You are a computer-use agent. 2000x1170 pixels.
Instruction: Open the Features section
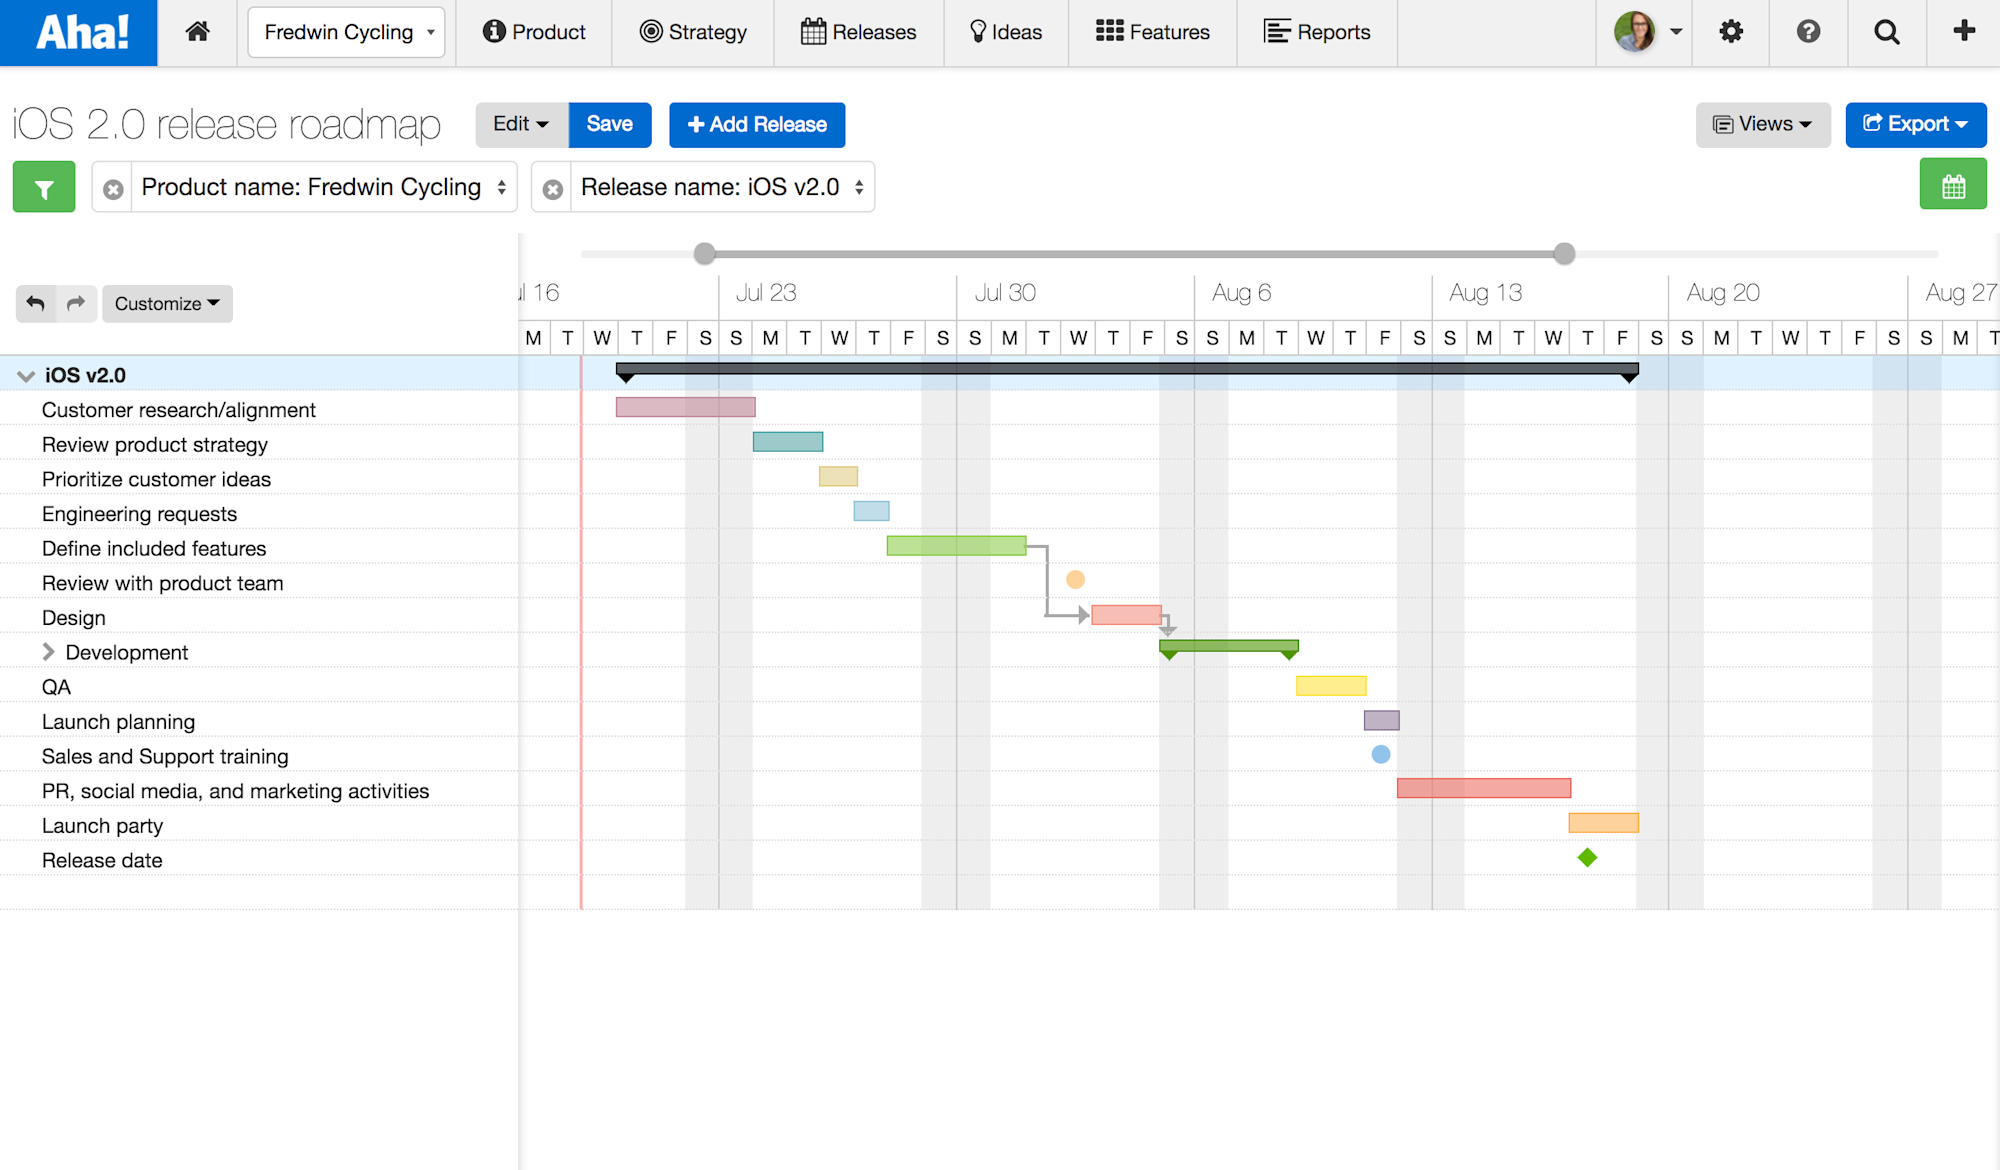pos(1152,32)
